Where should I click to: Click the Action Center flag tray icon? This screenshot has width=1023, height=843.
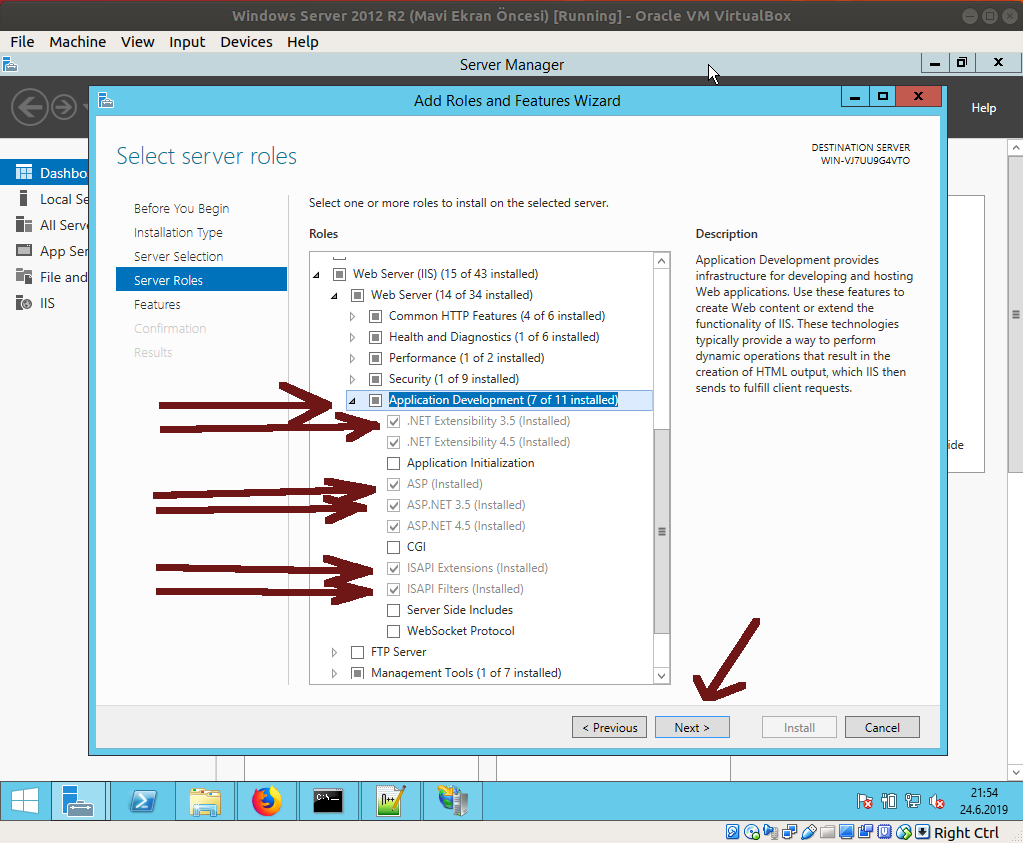click(864, 801)
